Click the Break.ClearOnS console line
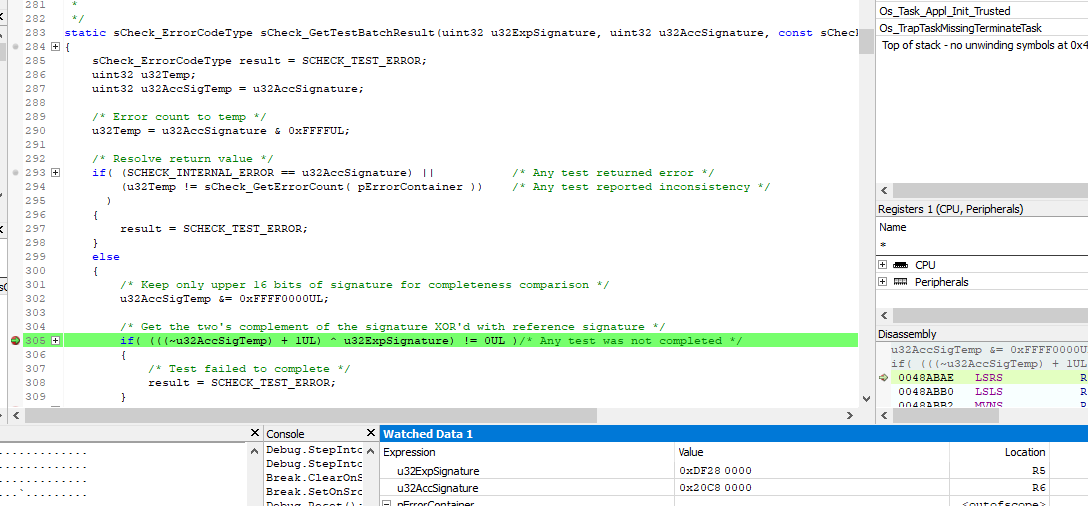The height and width of the screenshot is (506, 1088). point(314,478)
